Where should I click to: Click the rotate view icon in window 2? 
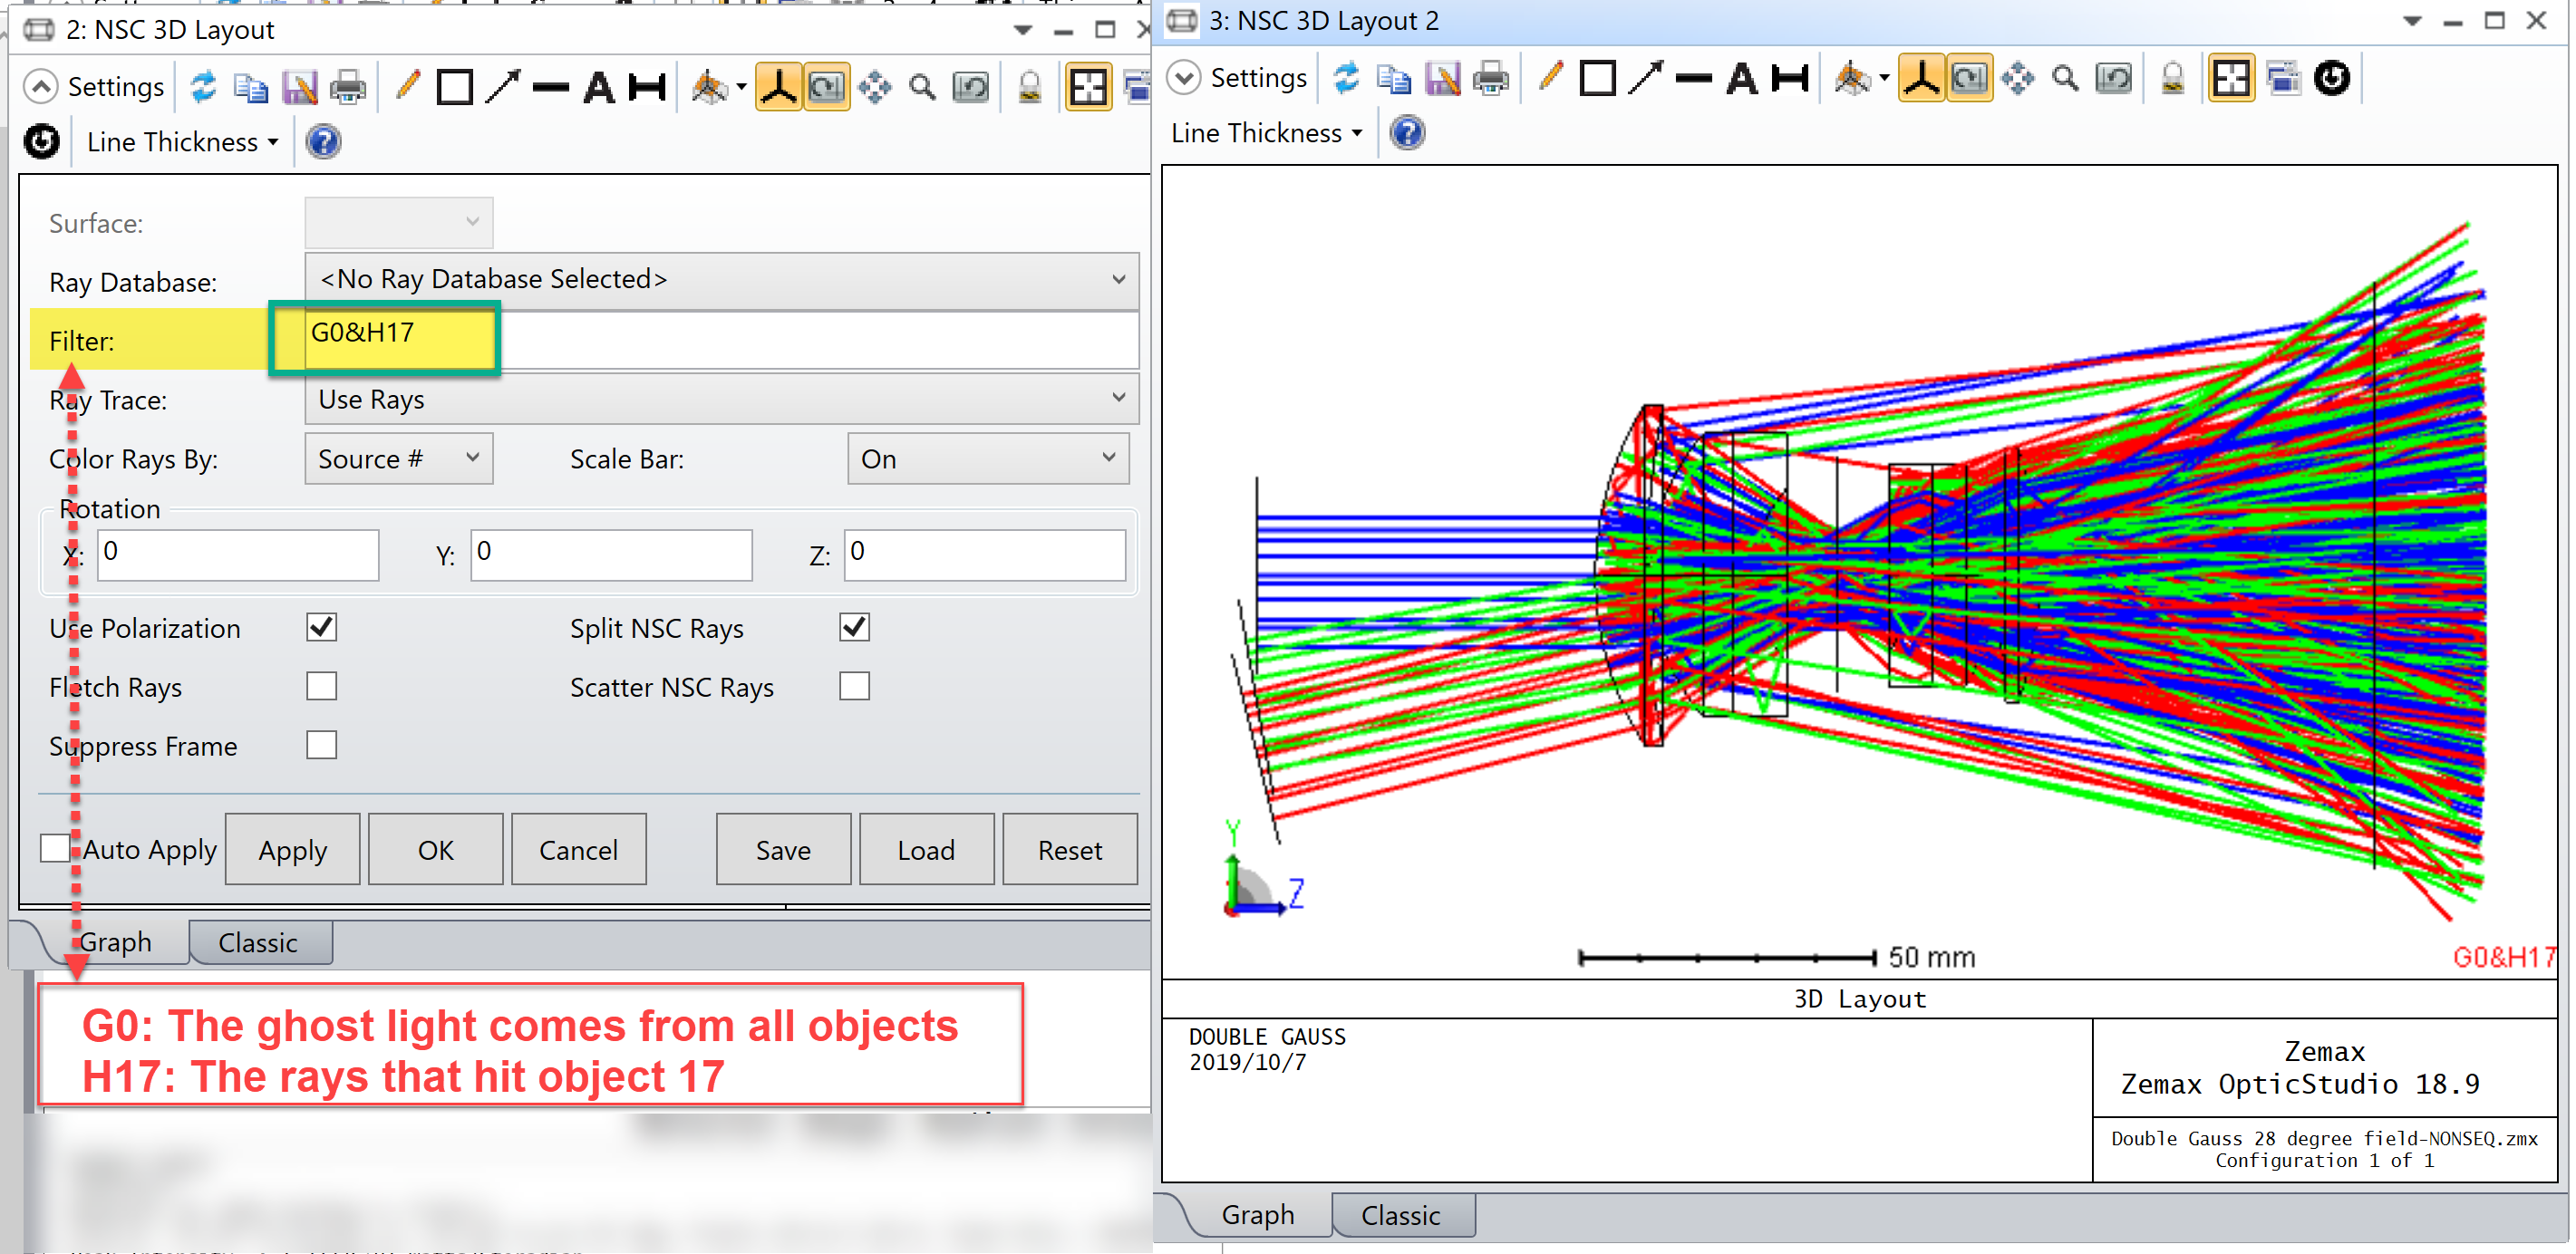pyautogui.click(x=827, y=87)
